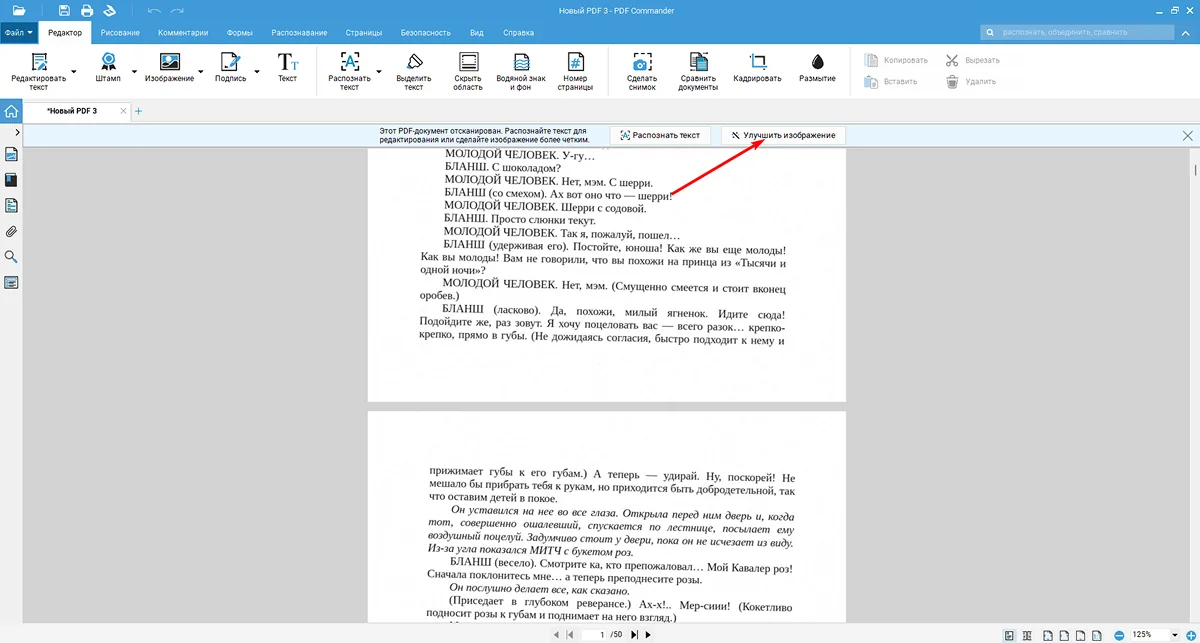Insert a picture with Изображение

169,68
